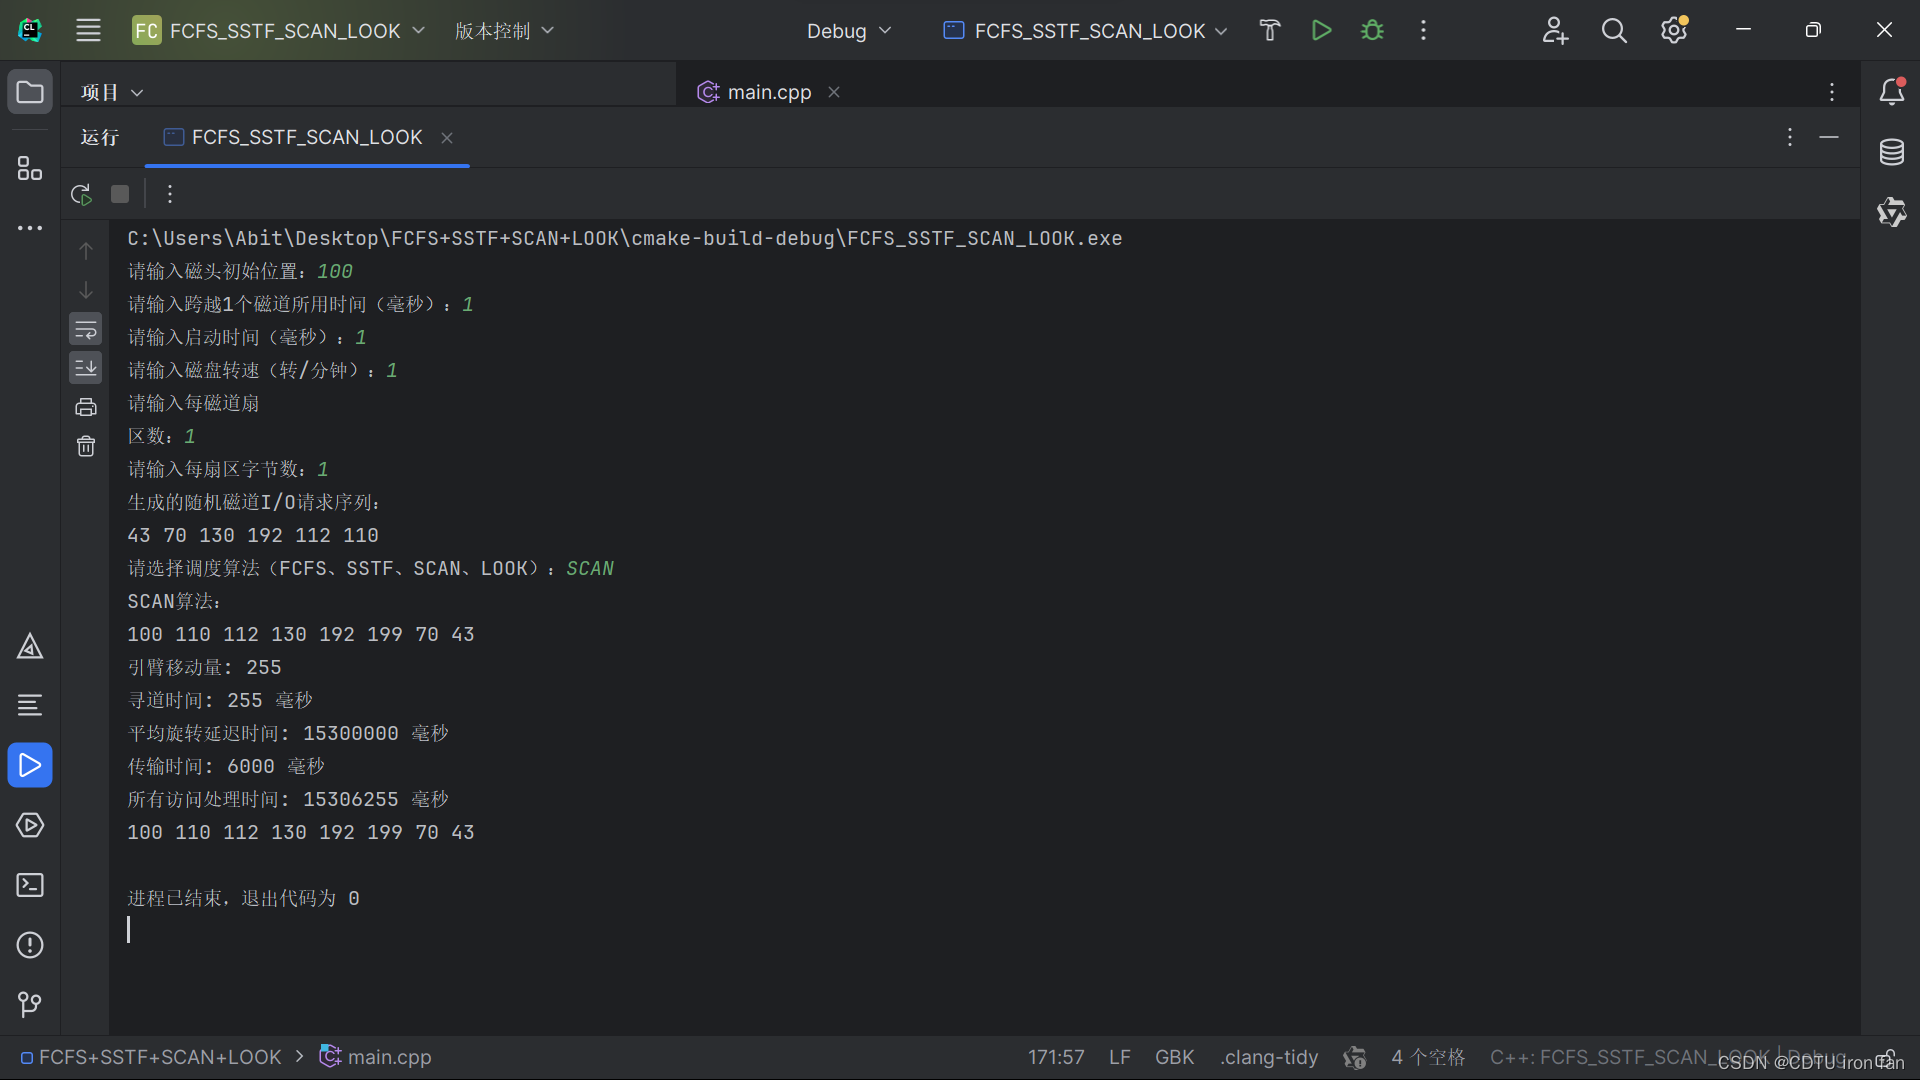Click the stop process button
Viewport: 1920px width, 1080px height.
[x=120, y=194]
